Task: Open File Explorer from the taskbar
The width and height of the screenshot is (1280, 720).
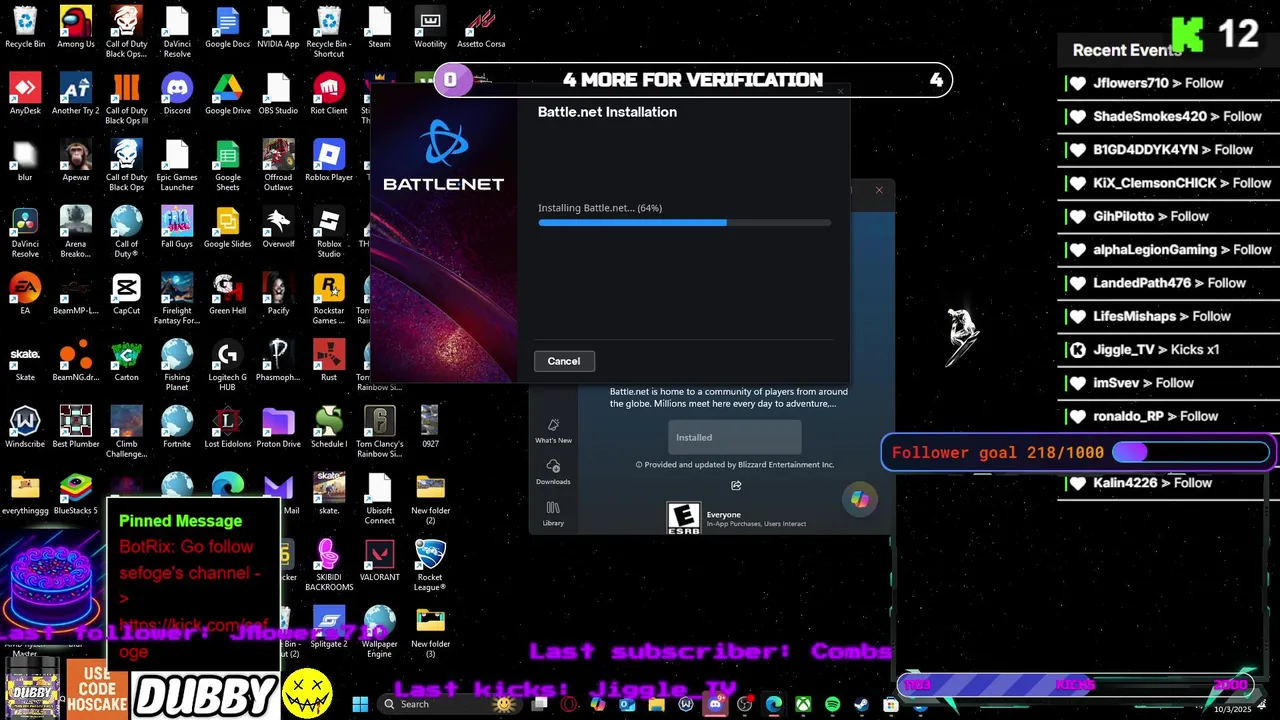Action: (656, 704)
